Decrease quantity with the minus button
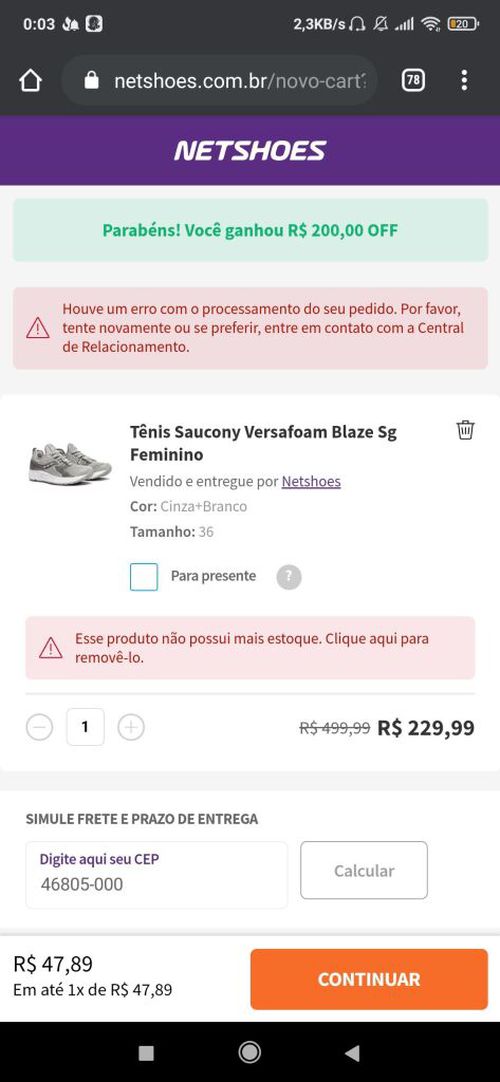Screen dimensions: 500x1082 (x=39, y=727)
